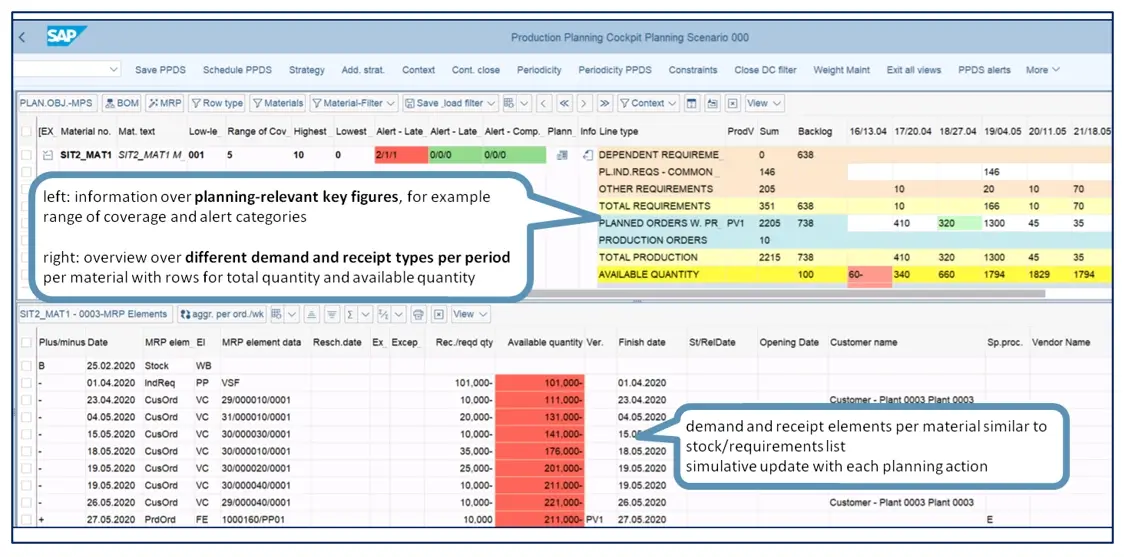Open lower panel View dropdown
The width and height of the screenshot is (1127, 557).
pyautogui.click(x=471, y=314)
